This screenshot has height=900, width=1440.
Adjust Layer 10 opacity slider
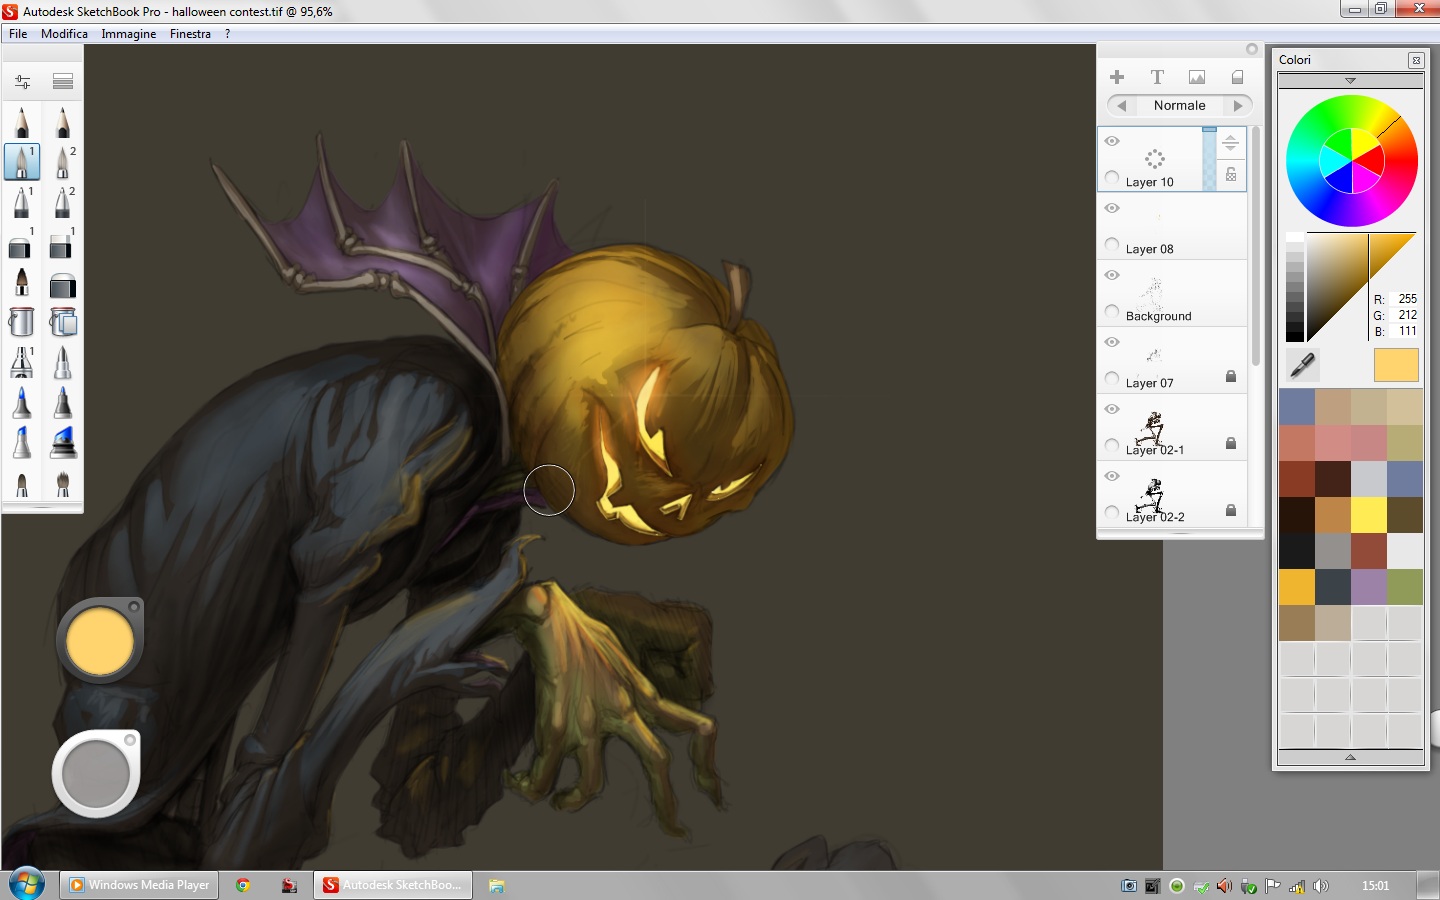tap(1209, 158)
